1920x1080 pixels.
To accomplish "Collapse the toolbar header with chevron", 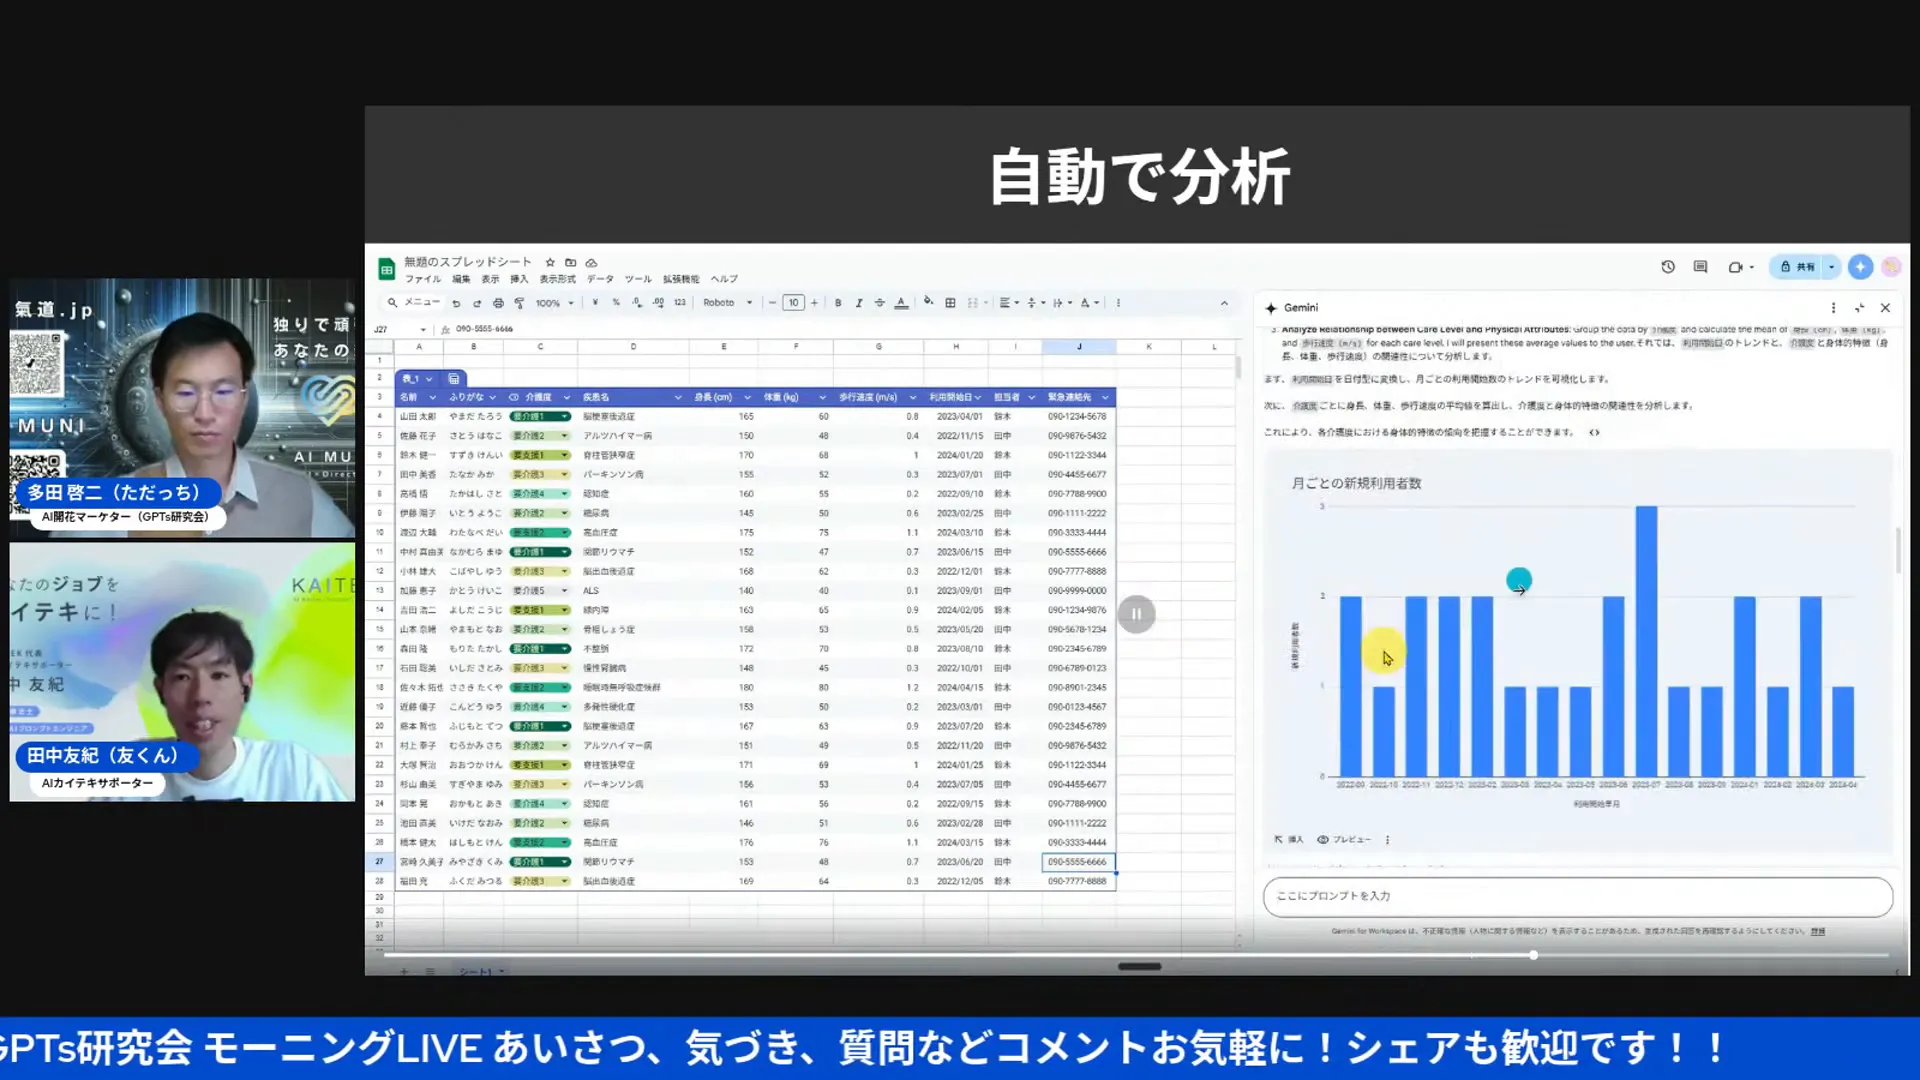I will point(1224,303).
